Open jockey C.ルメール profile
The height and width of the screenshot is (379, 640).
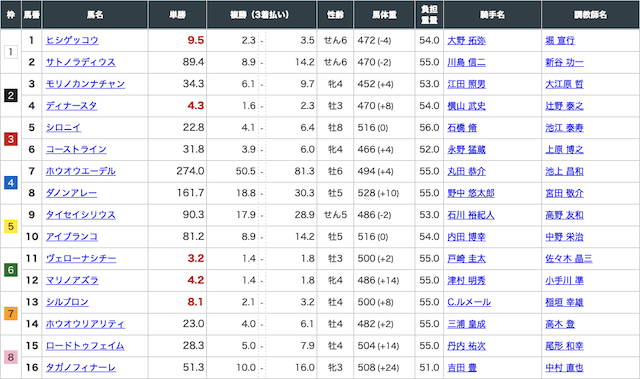(469, 302)
